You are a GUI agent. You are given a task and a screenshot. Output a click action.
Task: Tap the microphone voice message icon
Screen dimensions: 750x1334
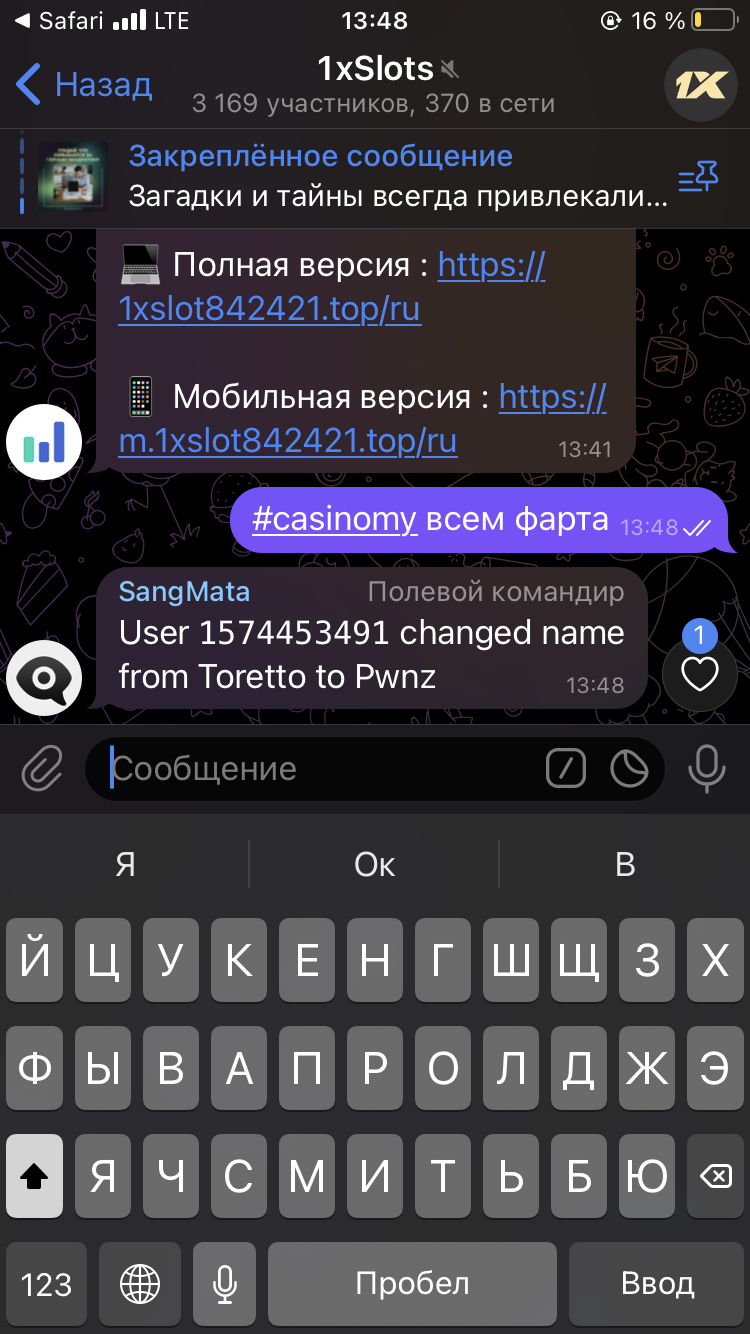click(707, 769)
